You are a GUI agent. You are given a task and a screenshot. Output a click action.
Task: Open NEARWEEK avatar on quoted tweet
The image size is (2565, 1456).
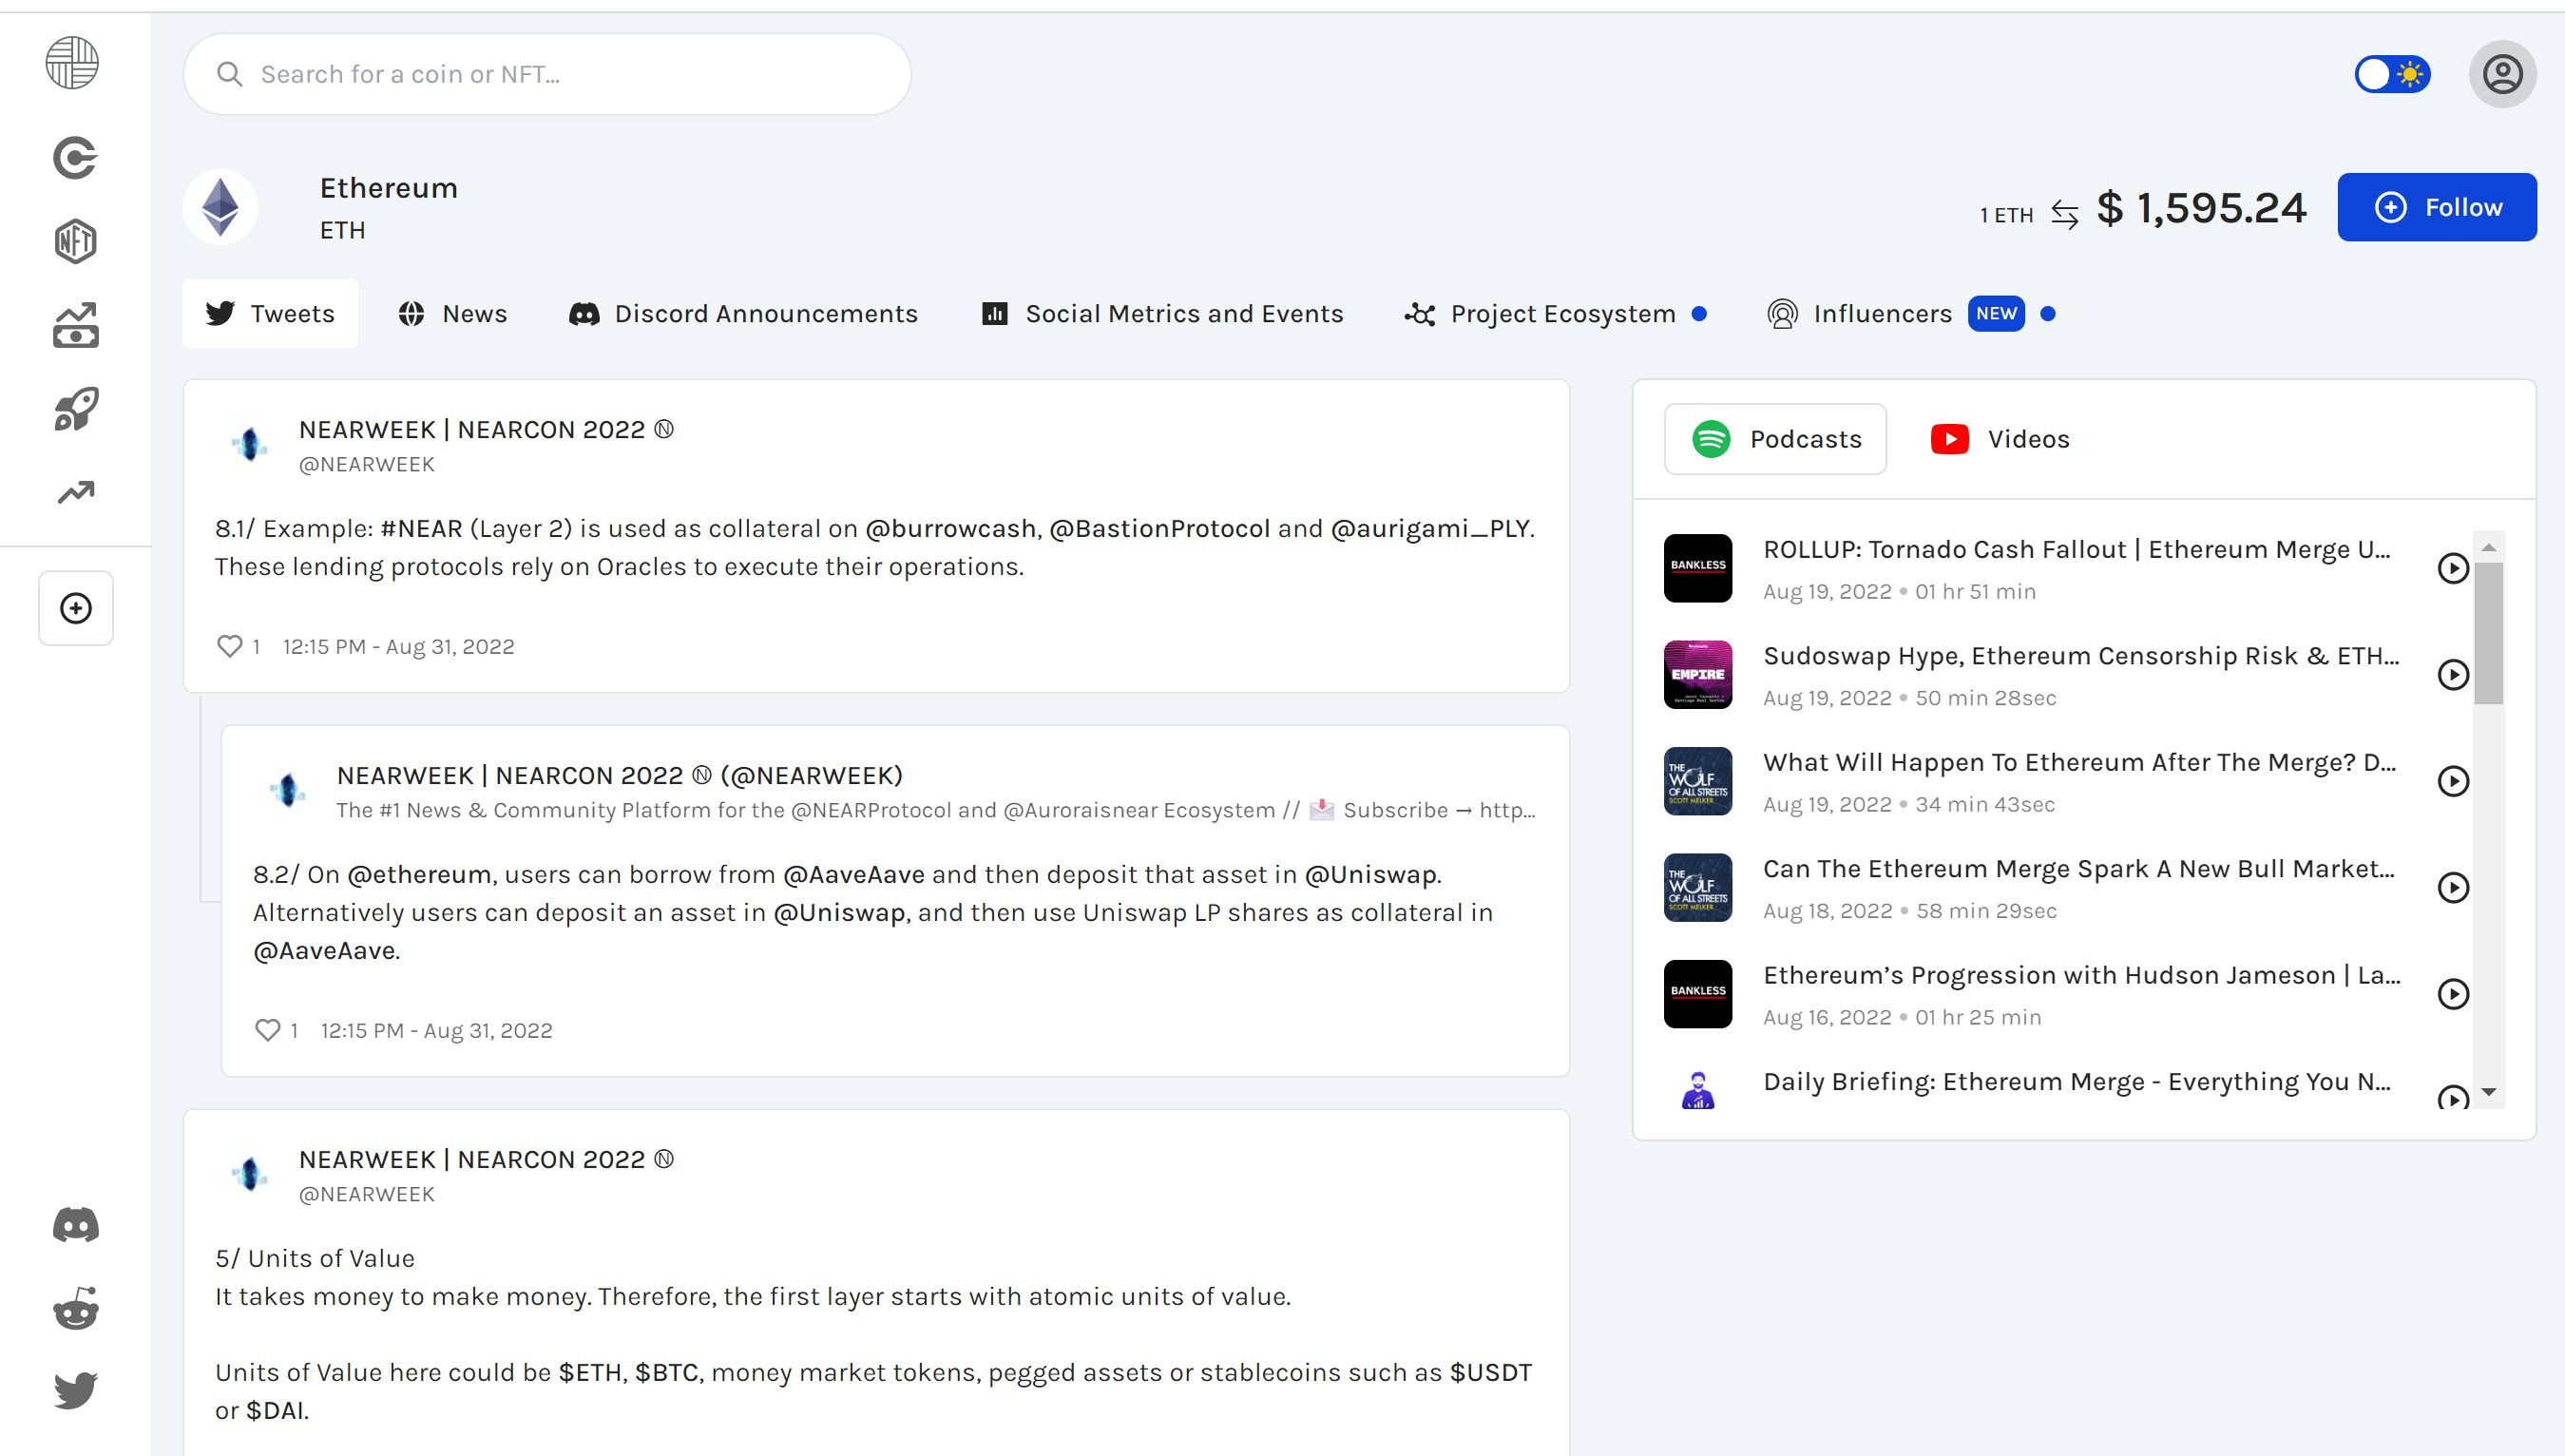point(287,790)
